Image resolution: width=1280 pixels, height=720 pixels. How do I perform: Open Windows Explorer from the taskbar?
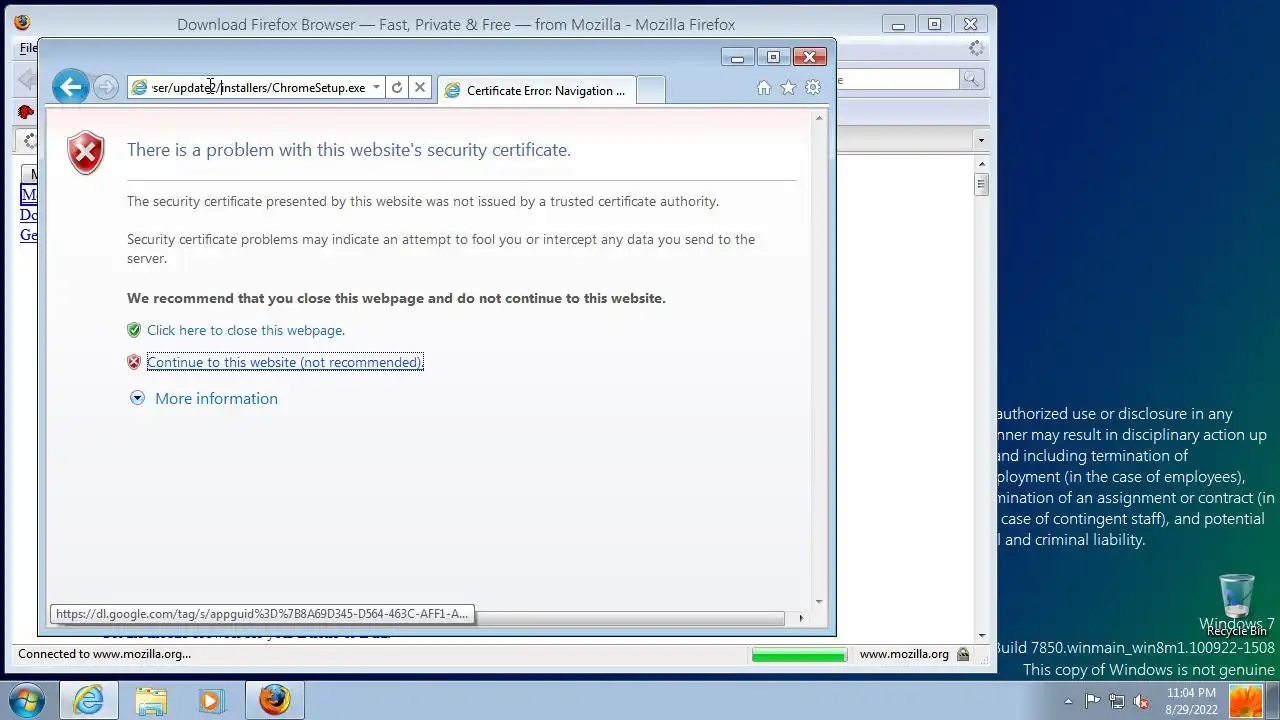(x=151, y=700)
